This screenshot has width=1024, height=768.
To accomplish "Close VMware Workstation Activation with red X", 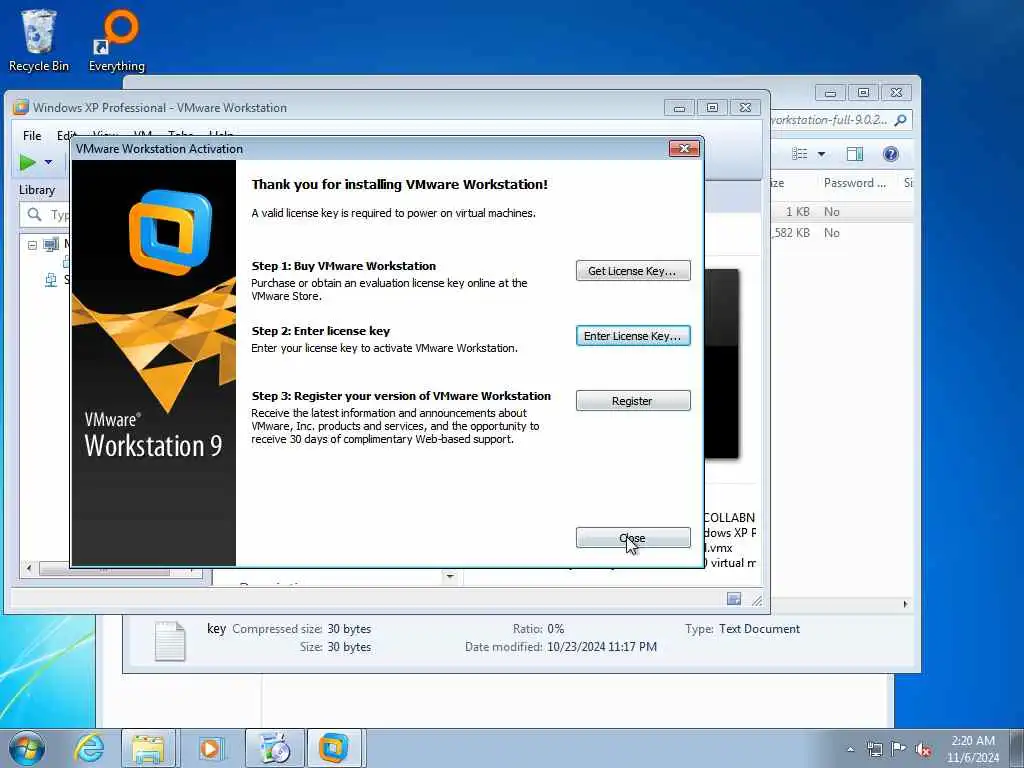I will point(684,149).
